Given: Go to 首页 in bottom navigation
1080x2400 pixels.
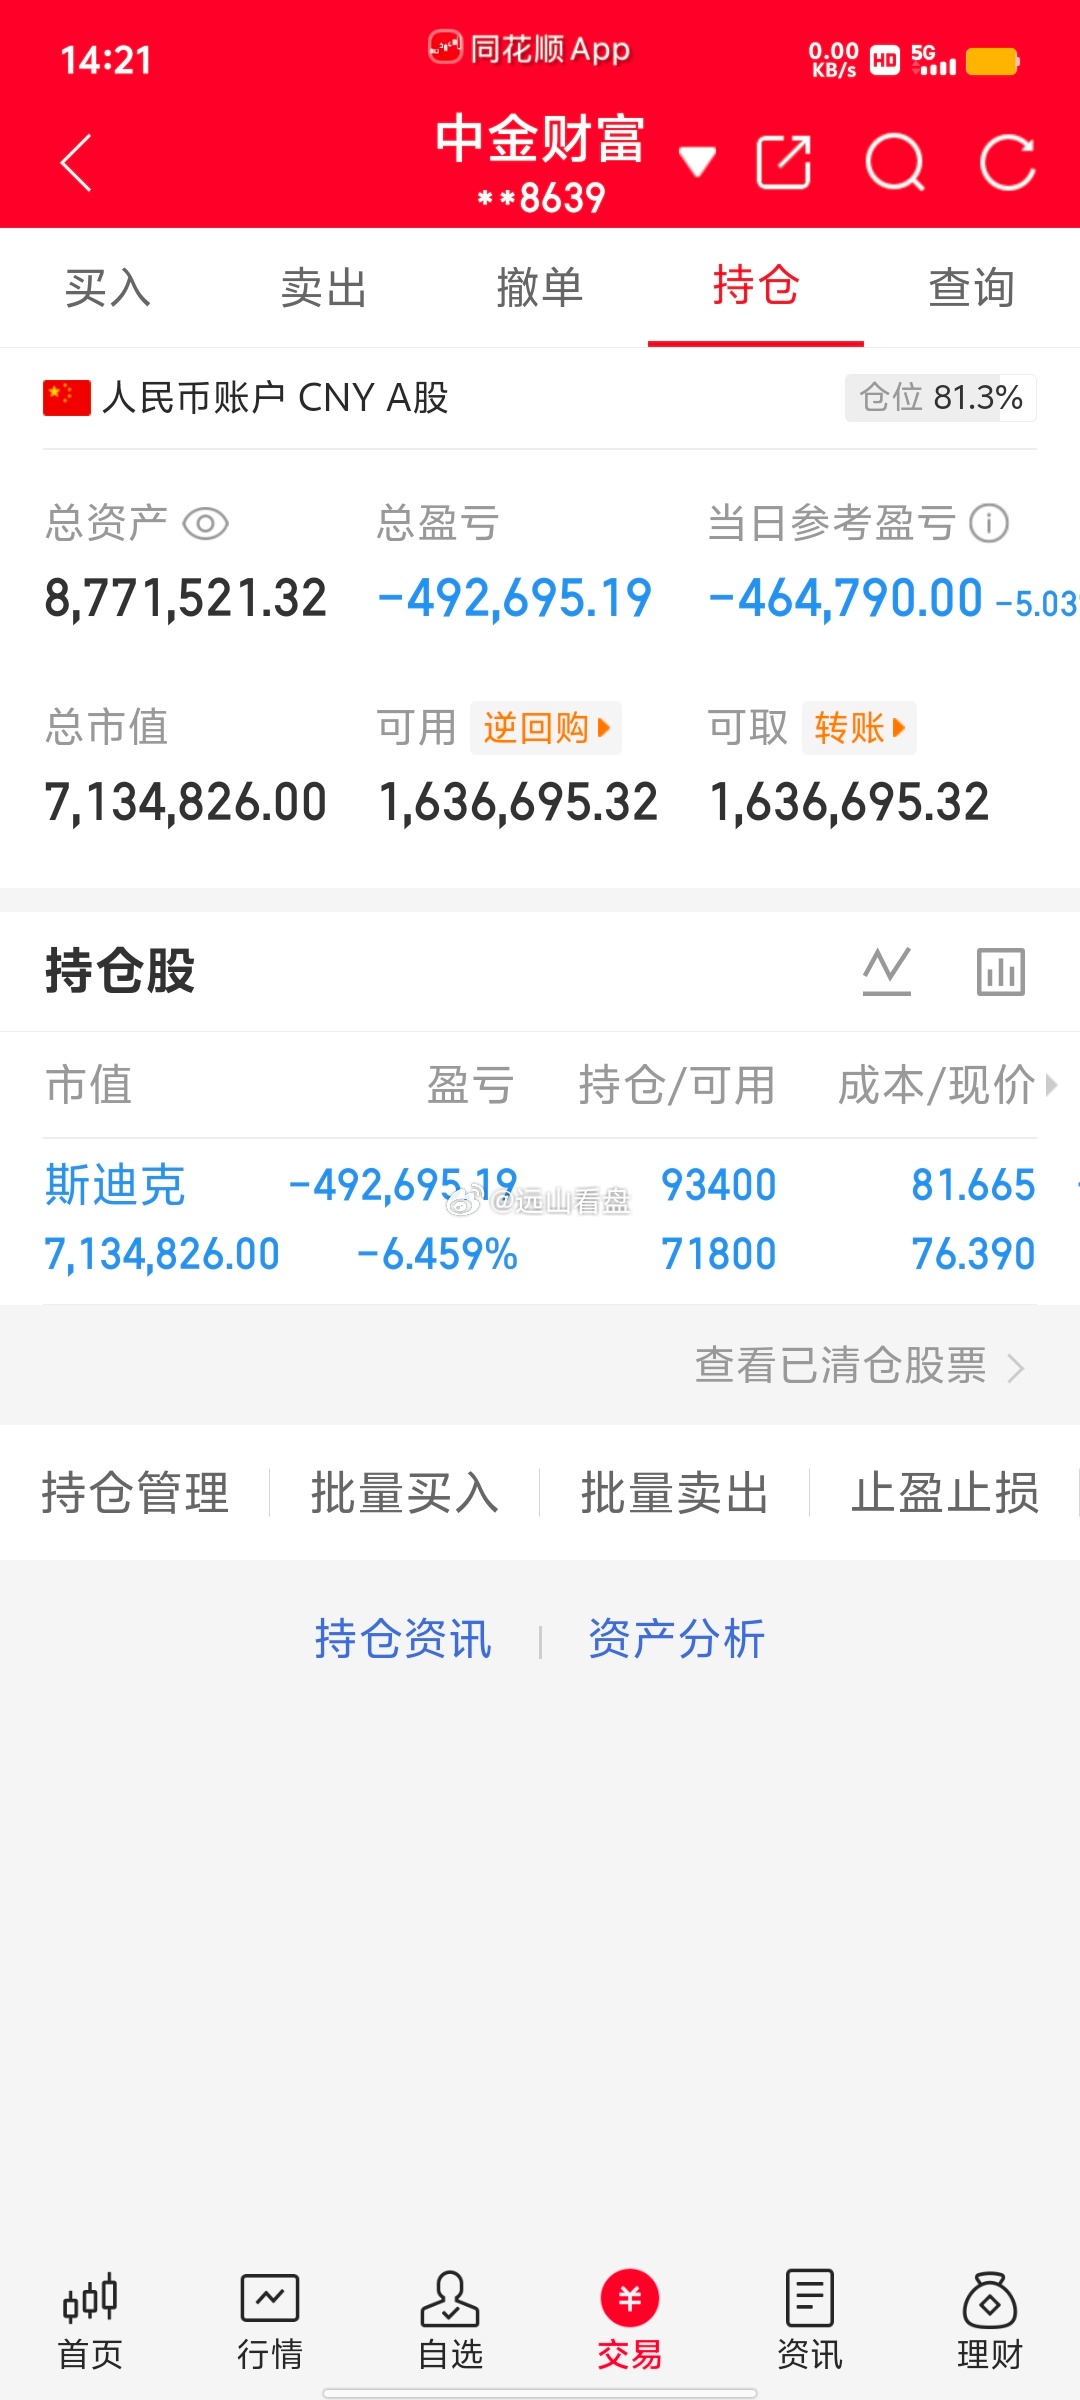Looking at the screenshot, I should (x=90, y=2320).
